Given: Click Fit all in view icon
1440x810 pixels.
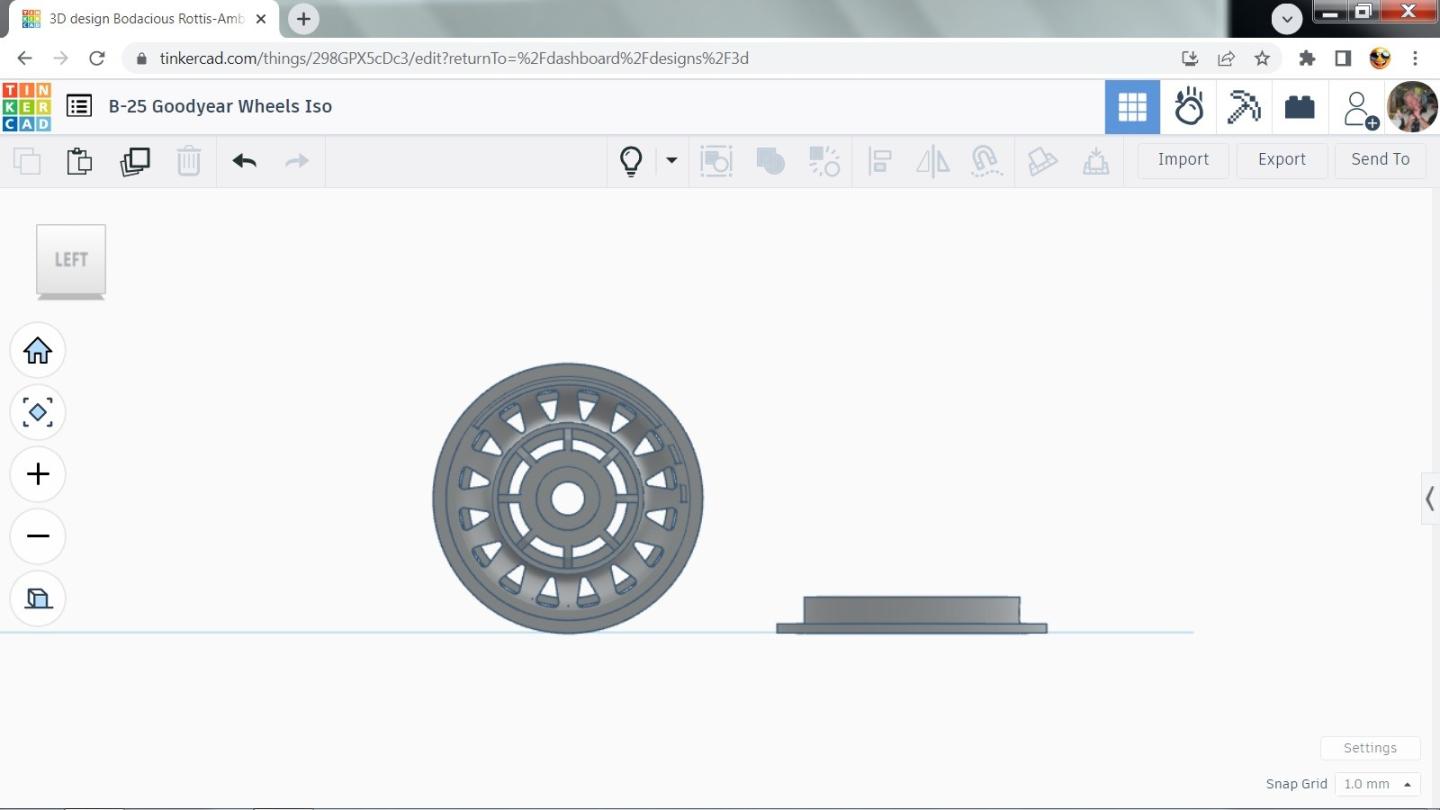Looking at the screenshot, I should tap(38, 412).
